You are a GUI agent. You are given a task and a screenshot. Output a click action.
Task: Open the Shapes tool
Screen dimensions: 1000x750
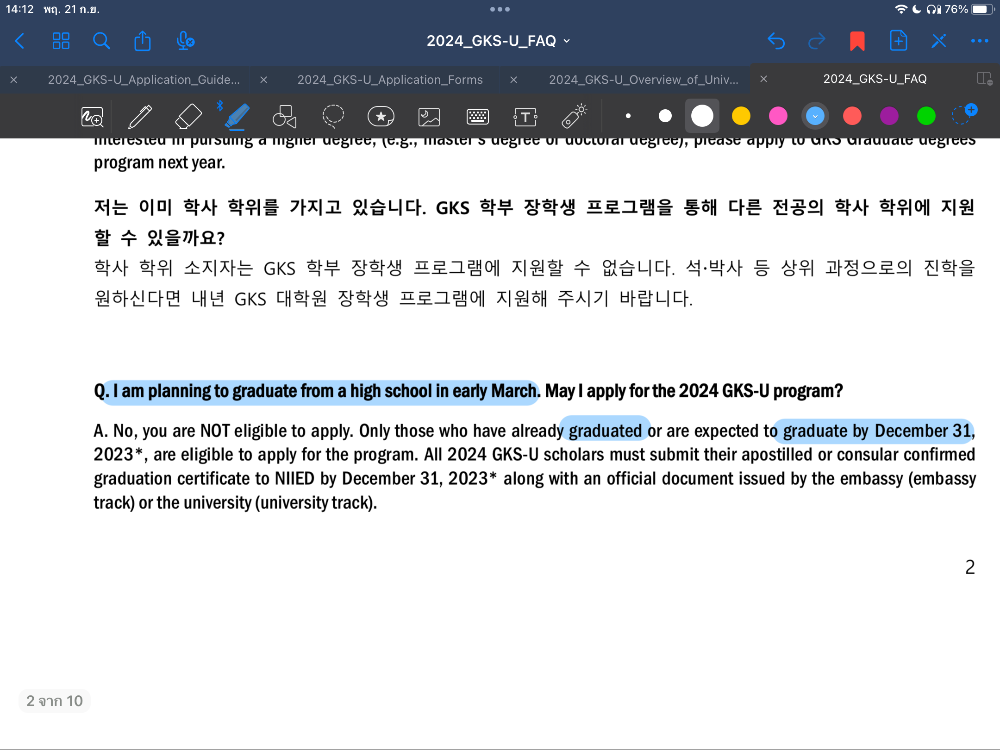[284, 116]
